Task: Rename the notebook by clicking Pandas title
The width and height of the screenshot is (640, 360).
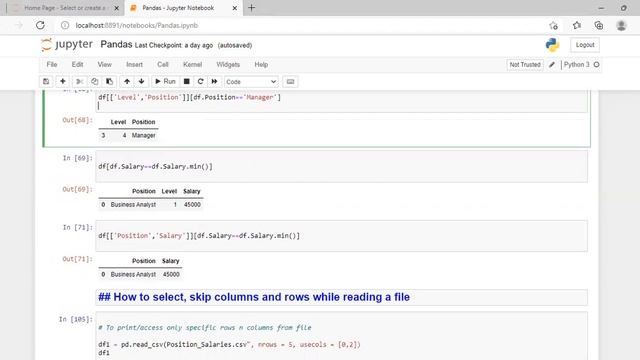Action: 116,44
